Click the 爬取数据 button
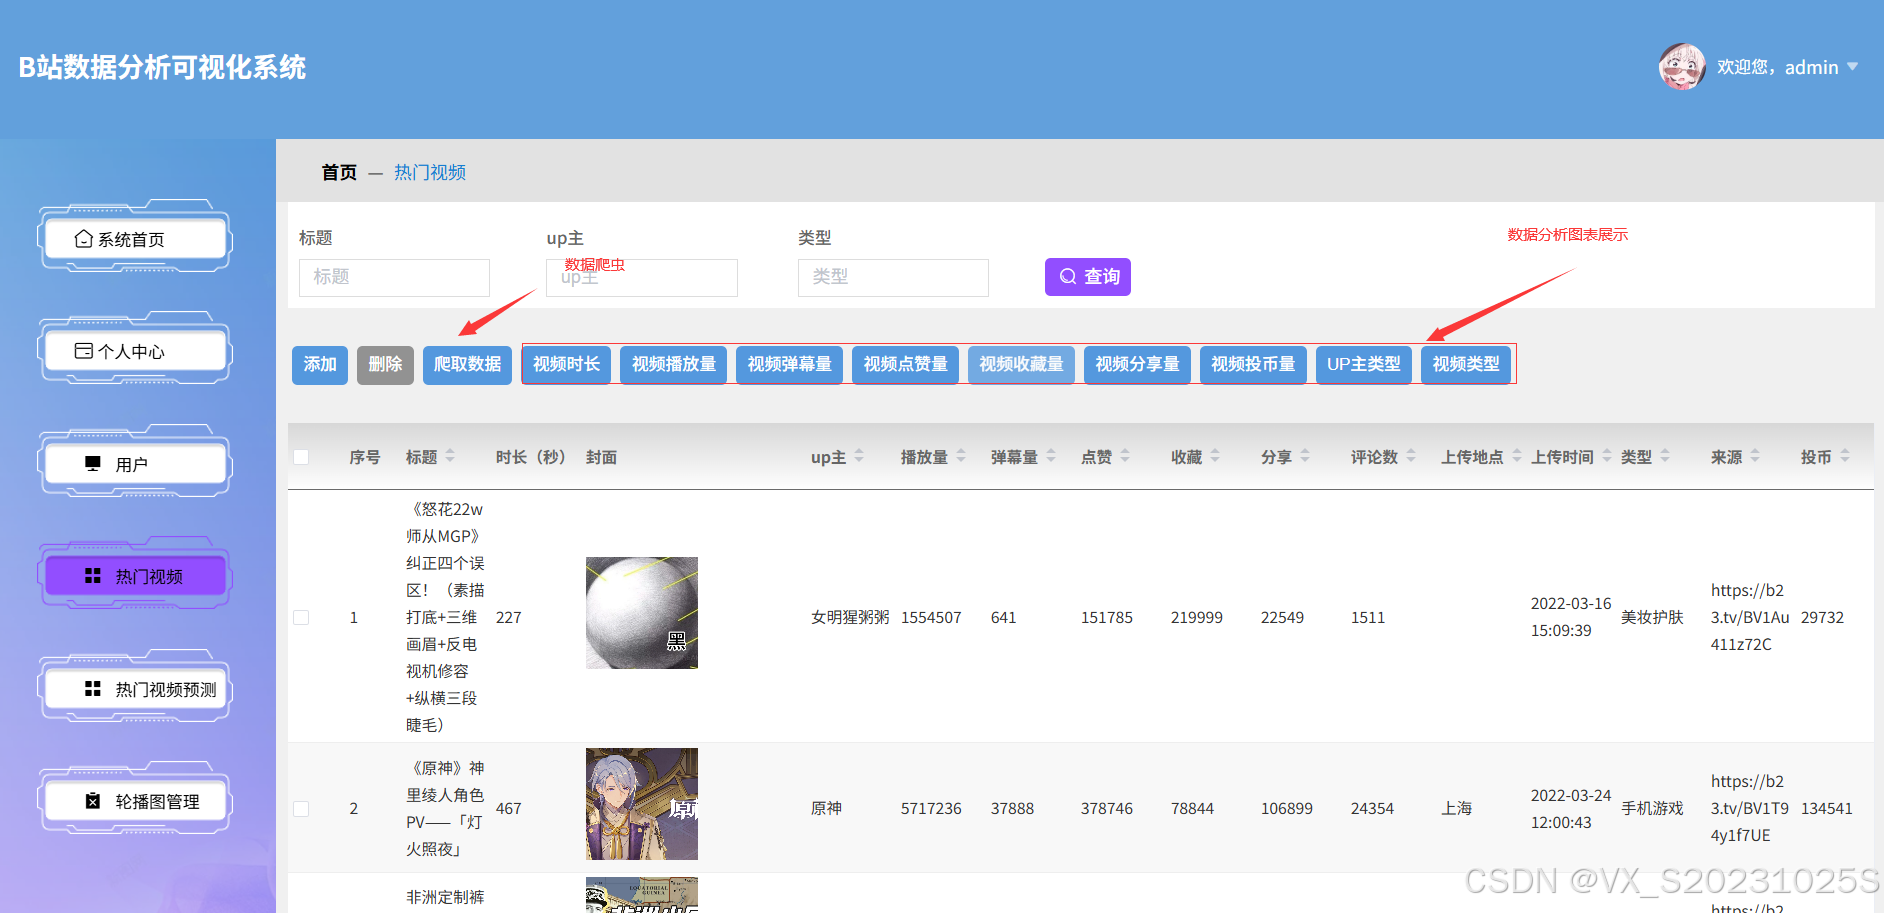The height and width of the screenshot is (913, 1884). (467, 365)
